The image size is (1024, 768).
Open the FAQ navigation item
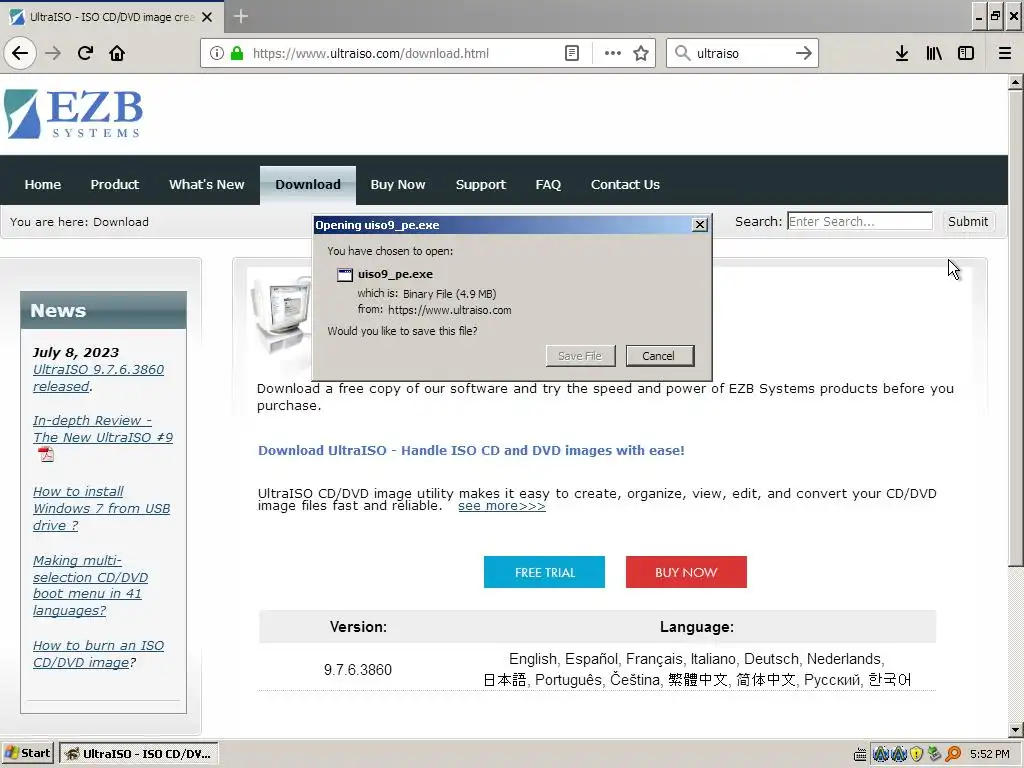pos(548,185)
